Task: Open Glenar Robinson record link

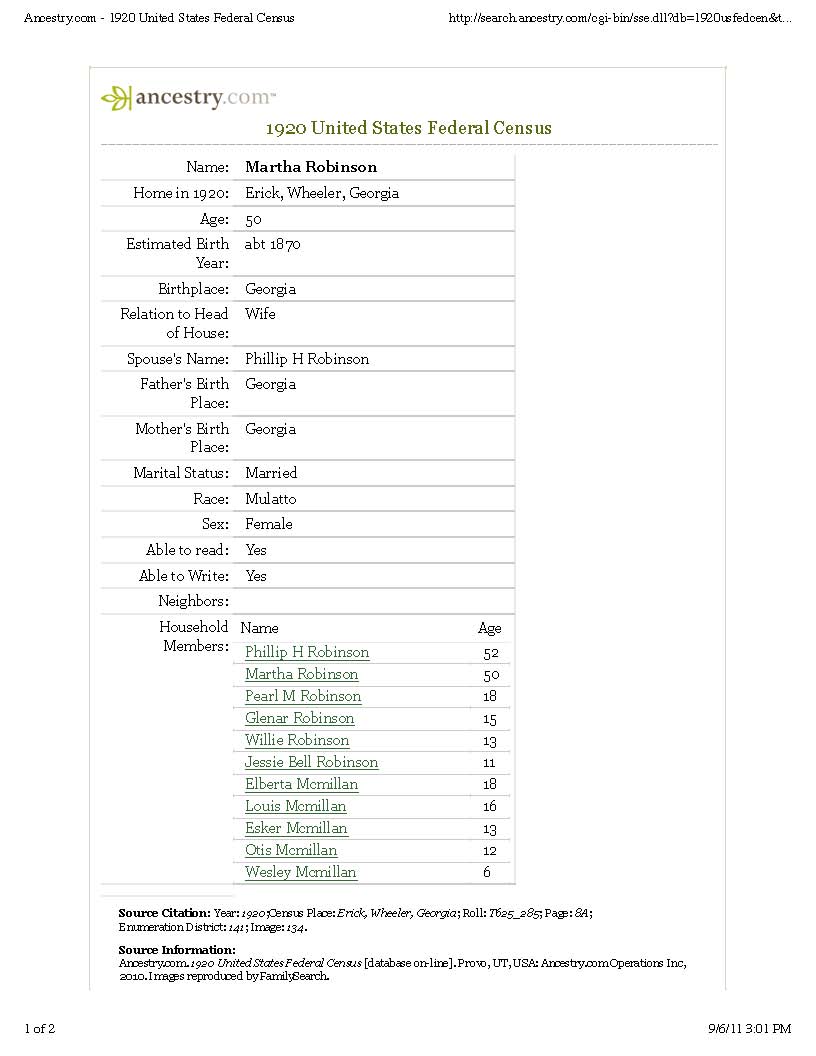Action: [300, 718]
